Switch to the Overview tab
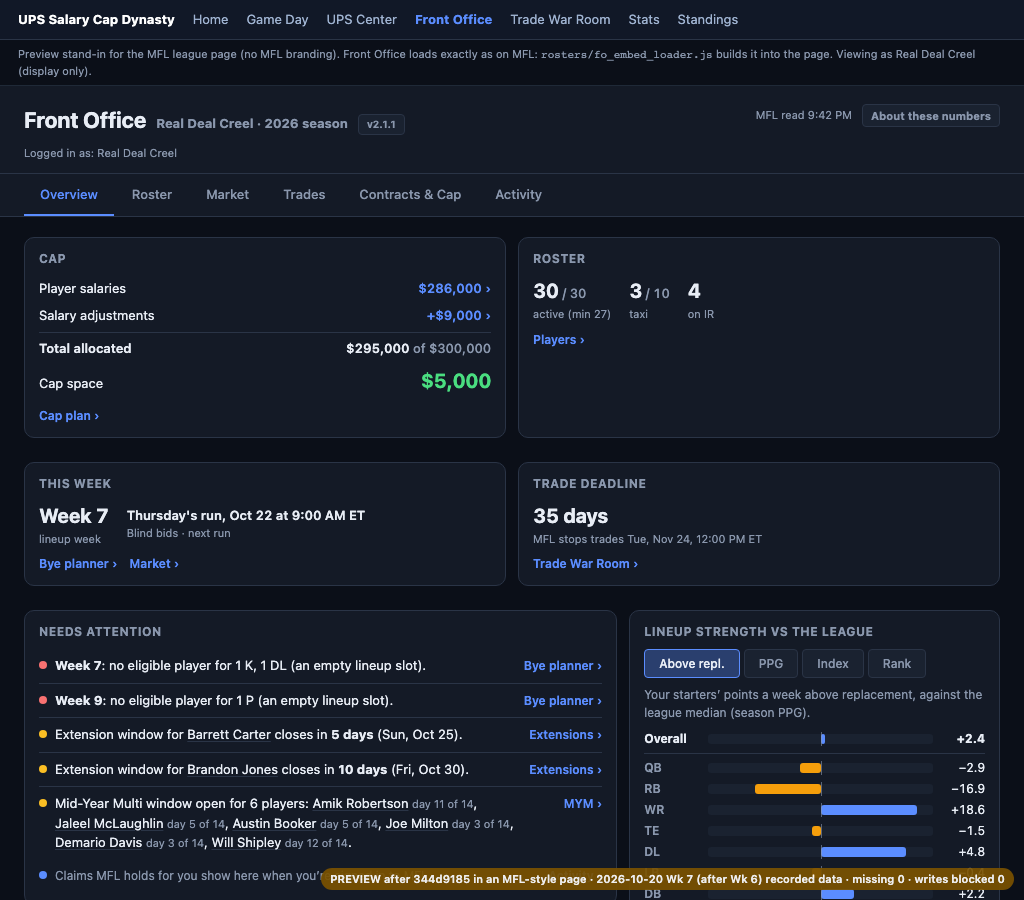 (69, 195)
